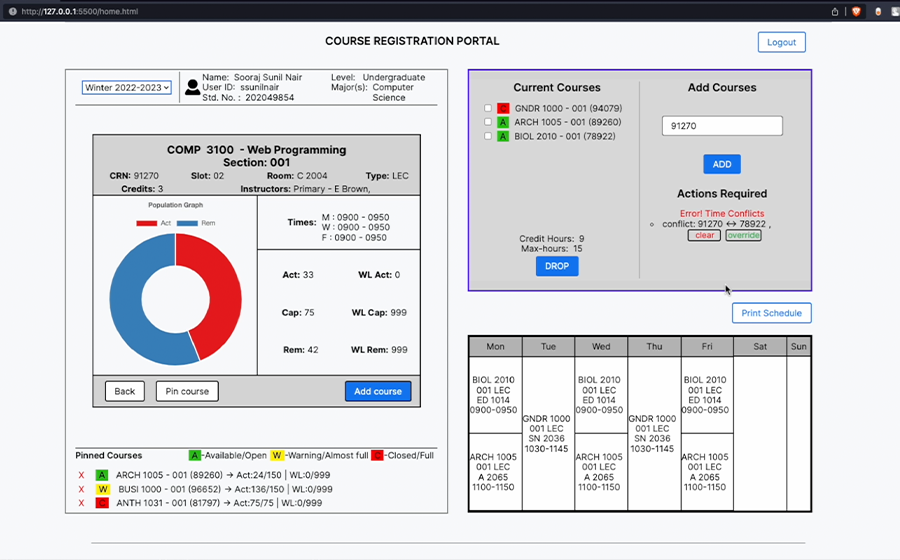Click Print Schedule button
This screenshot has width=900, height=560.
pyautogui.click(x=771, y=313)
